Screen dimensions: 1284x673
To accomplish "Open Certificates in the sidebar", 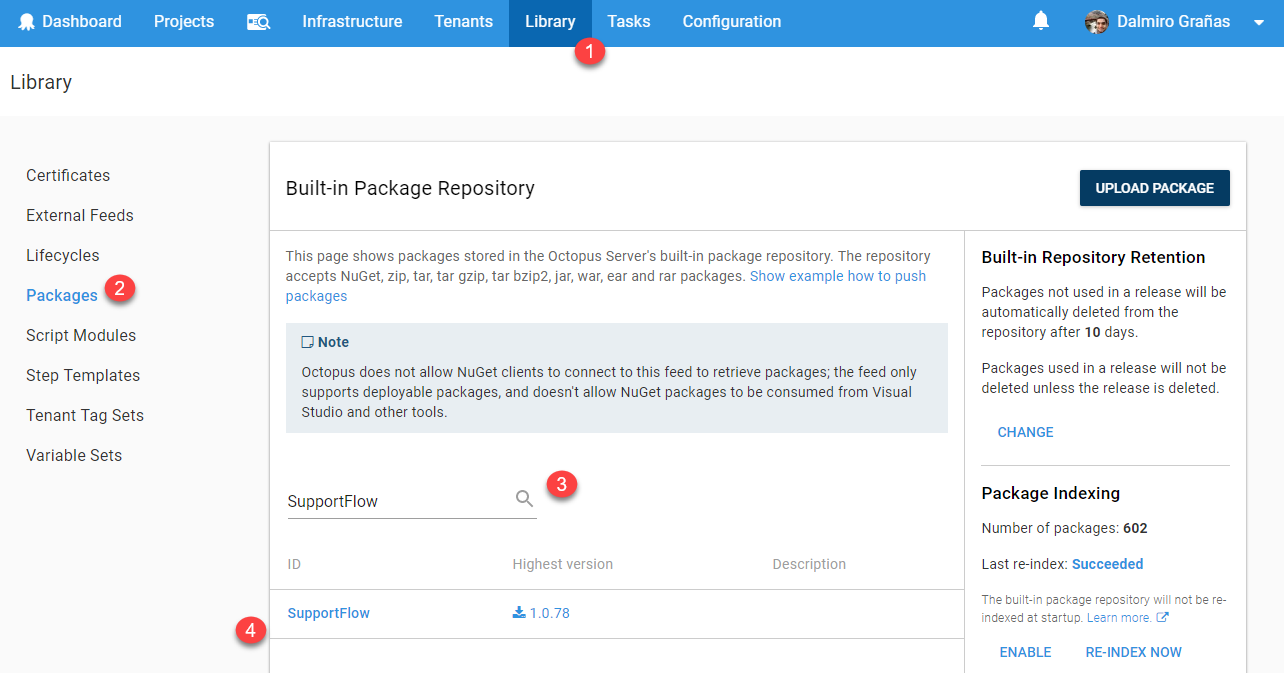I will 68,175.
